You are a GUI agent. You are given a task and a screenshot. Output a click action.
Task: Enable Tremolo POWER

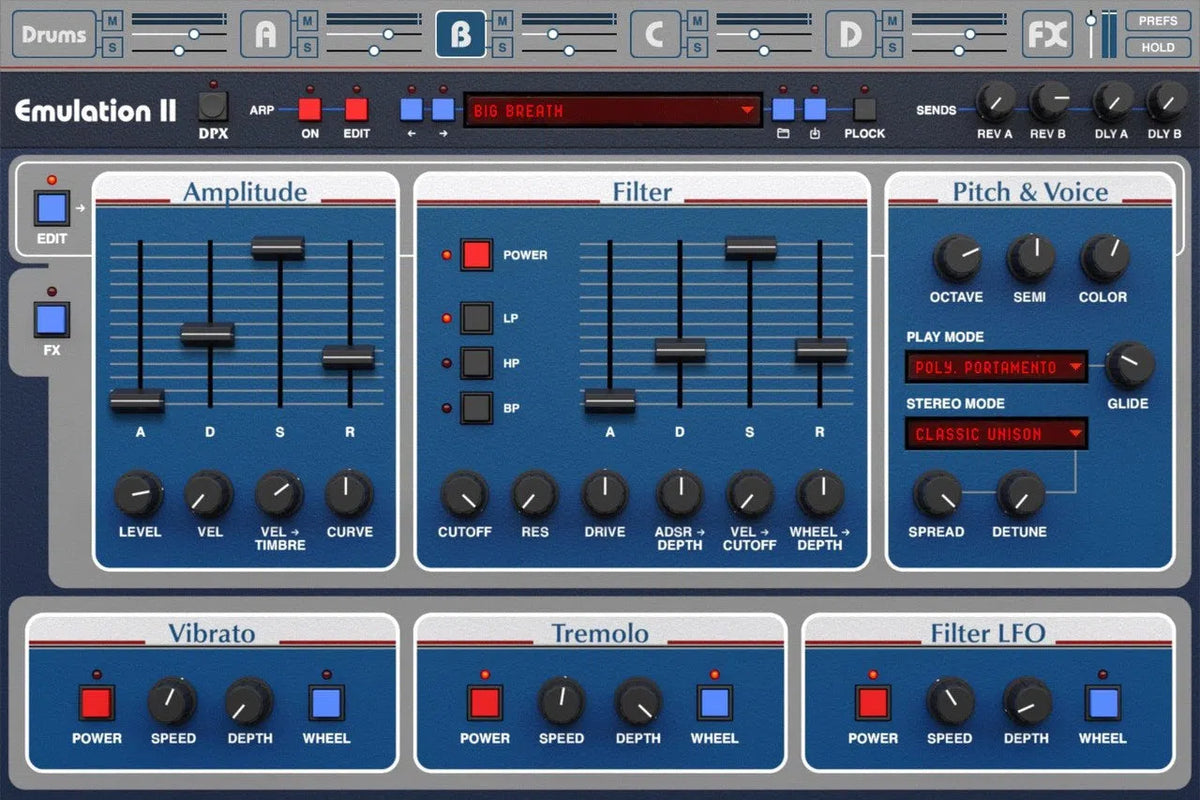coord(484,704)
